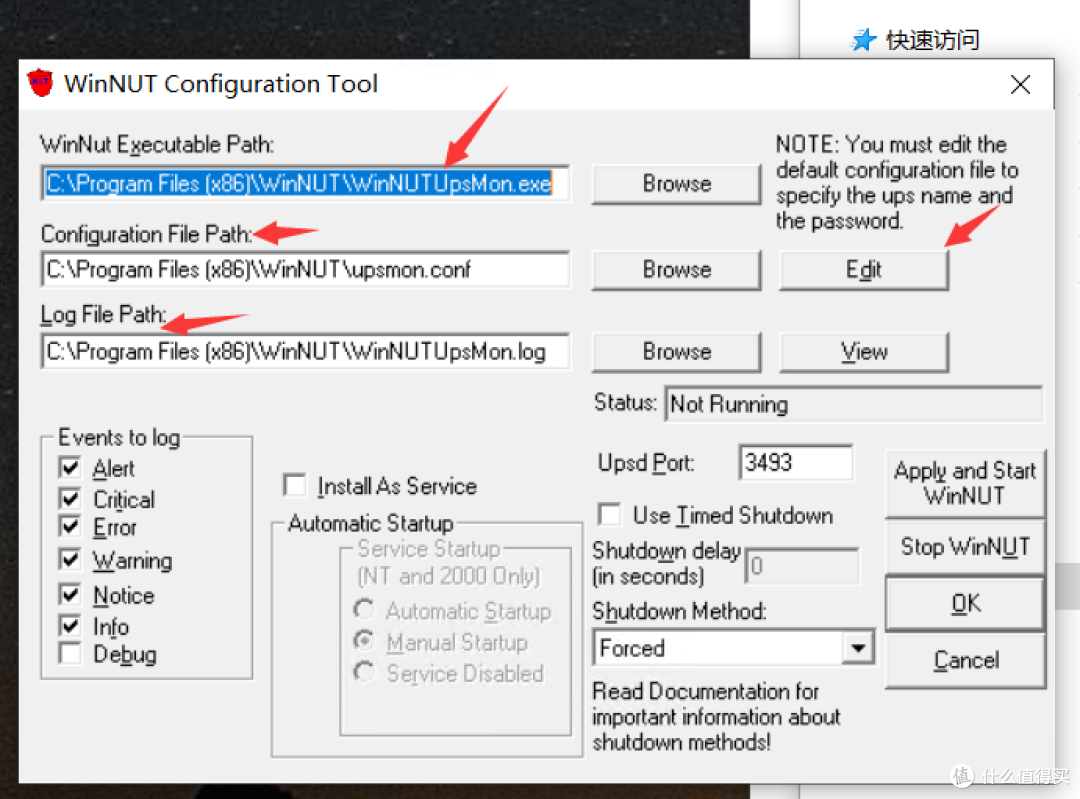Click the WinNUT shield icon in title bar

pos(39,84)
